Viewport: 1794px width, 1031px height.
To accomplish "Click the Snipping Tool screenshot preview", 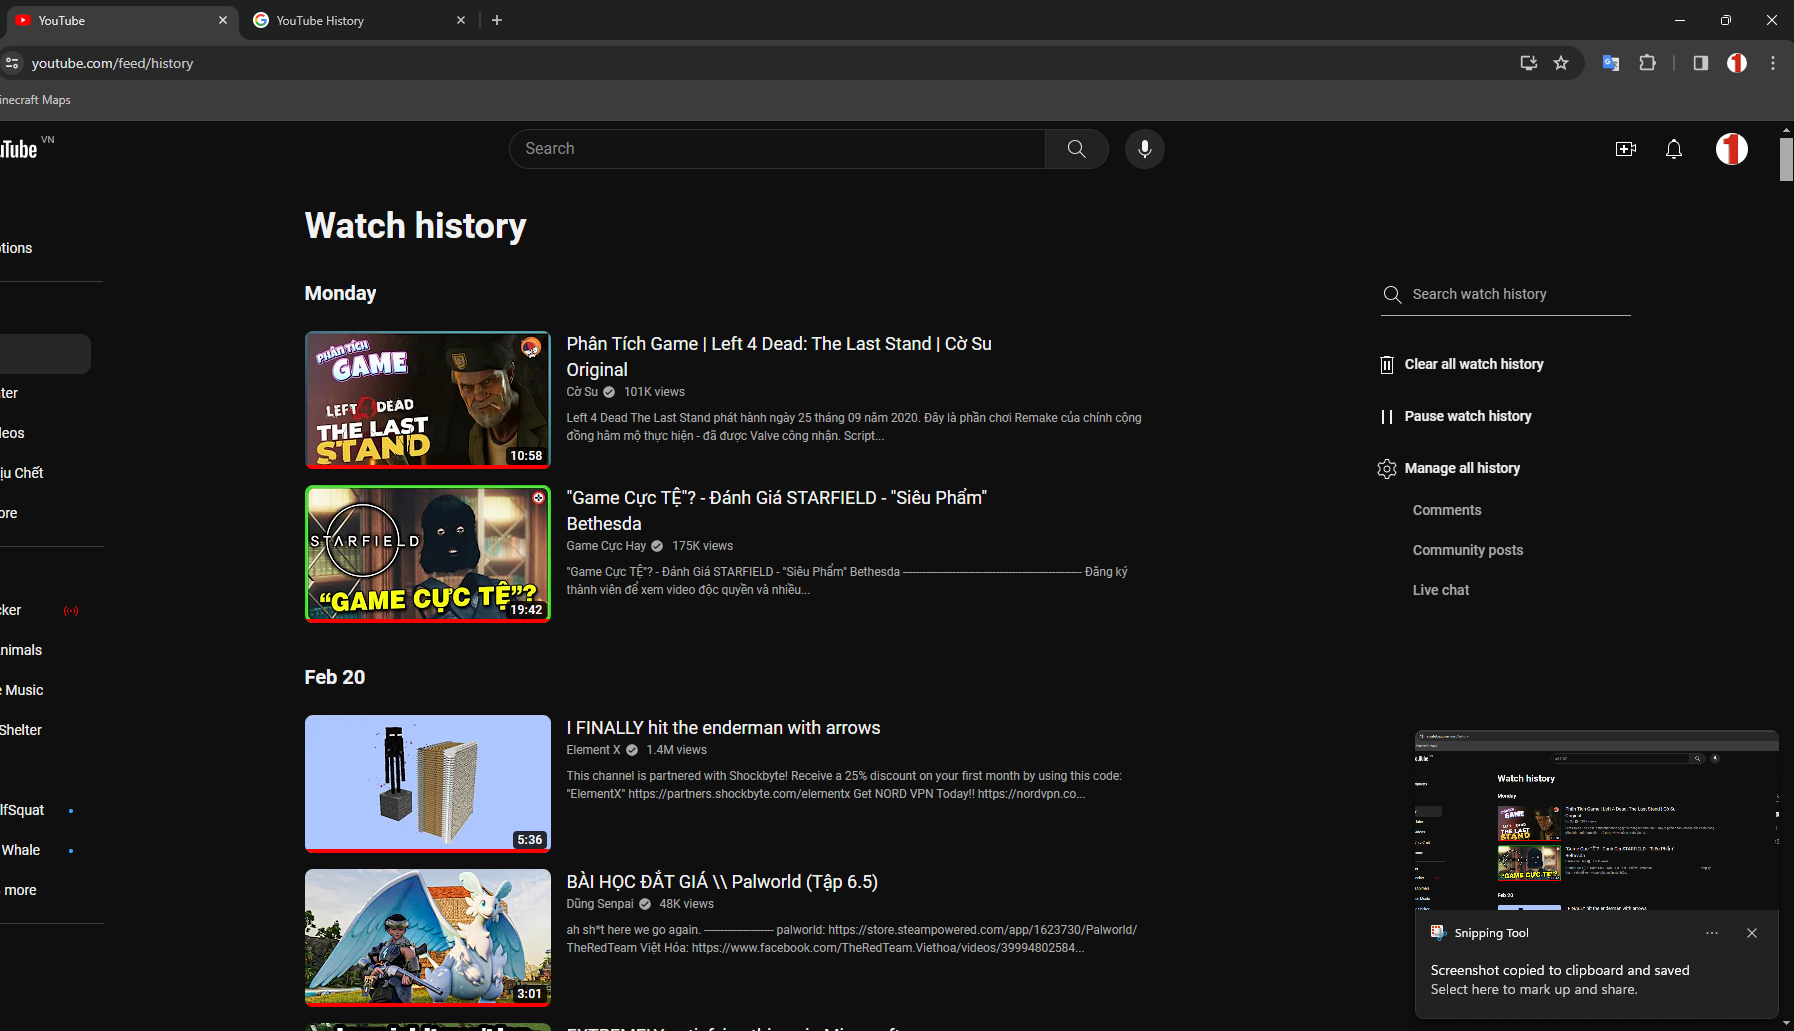I will point(1597,820).
